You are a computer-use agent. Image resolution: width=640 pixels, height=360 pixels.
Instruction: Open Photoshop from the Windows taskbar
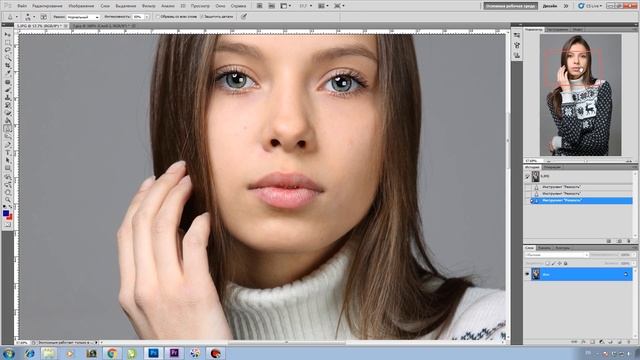pyautogui.click(x=153, y=353)
